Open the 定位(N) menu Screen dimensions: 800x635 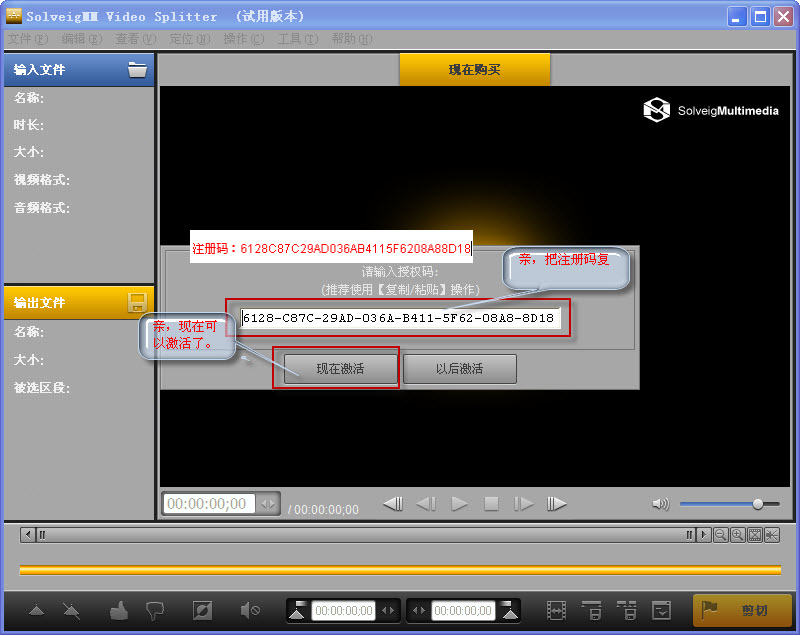pyautogui.click(x=190, y=39)
